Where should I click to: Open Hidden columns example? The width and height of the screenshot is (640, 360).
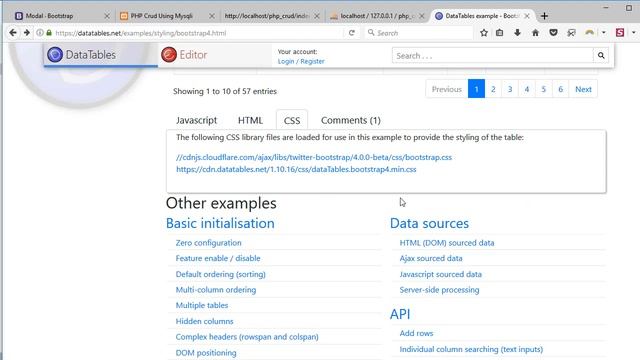[204, 321]
